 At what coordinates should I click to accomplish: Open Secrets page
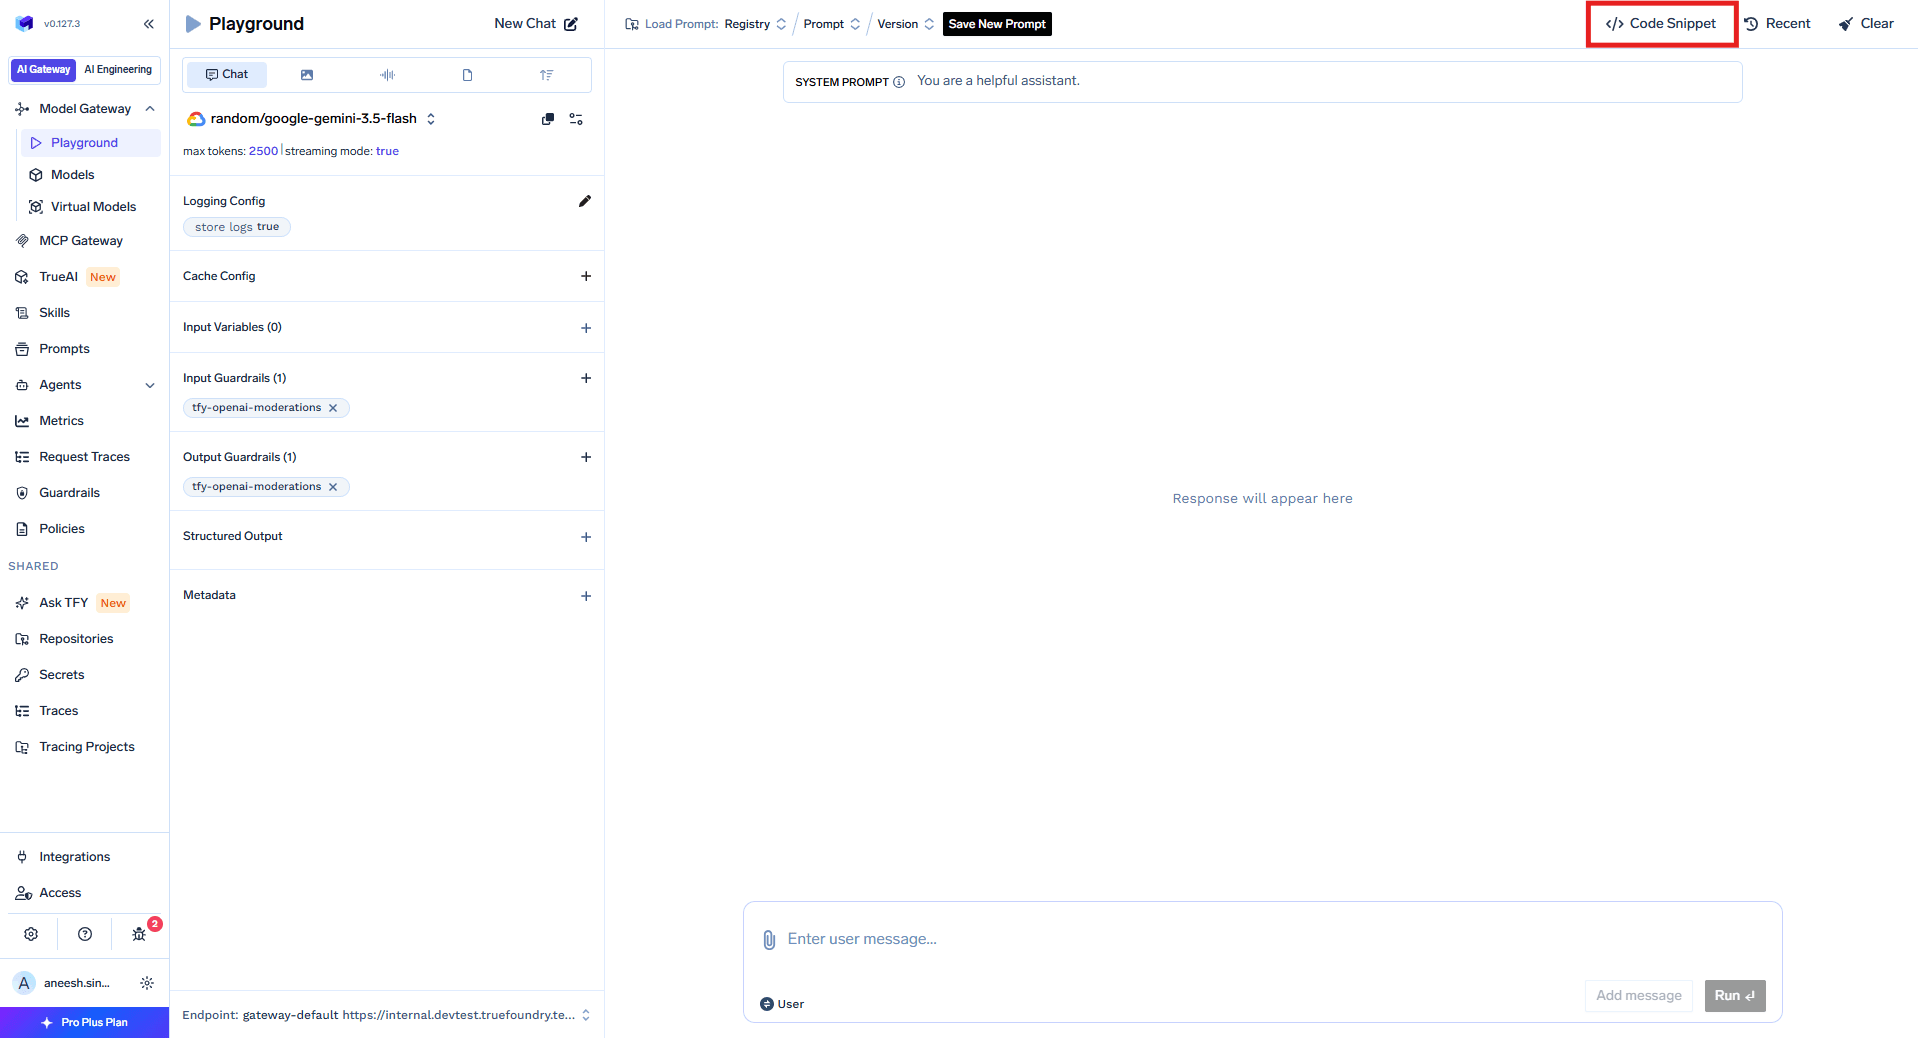pos(61,675)
